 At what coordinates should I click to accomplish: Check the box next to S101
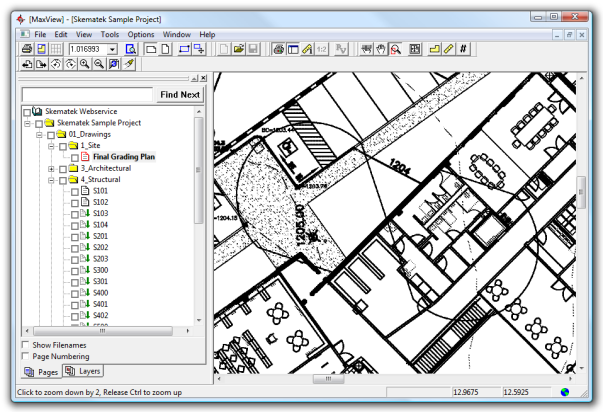[x=74, y=190]
